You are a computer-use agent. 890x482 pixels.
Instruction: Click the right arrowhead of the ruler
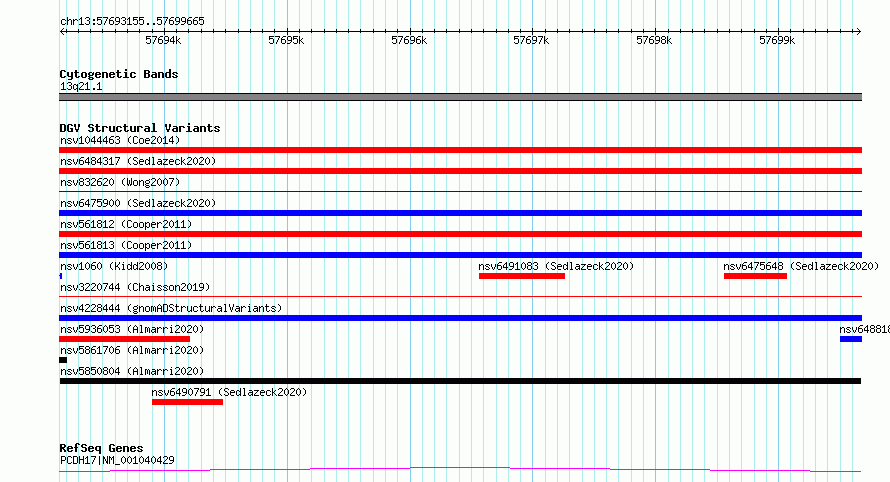[x=859, y=31]
